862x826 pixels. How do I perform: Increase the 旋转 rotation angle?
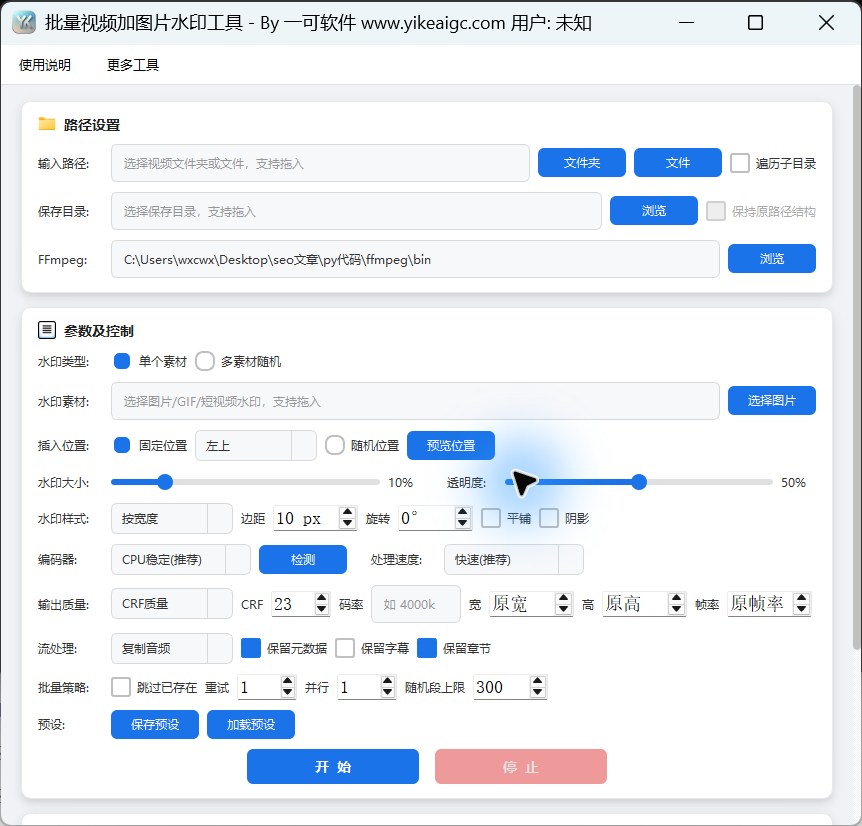(463, 512)
